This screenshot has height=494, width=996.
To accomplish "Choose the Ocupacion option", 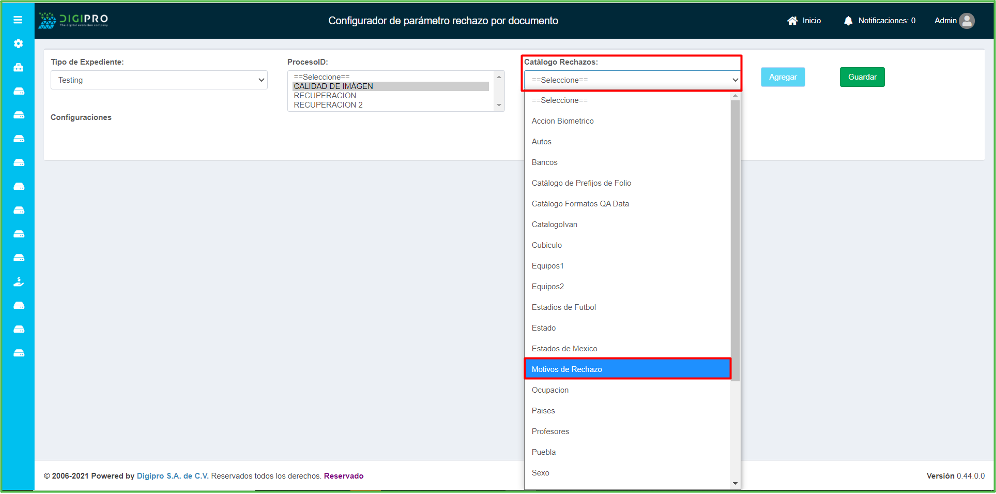I will (551, 390).
